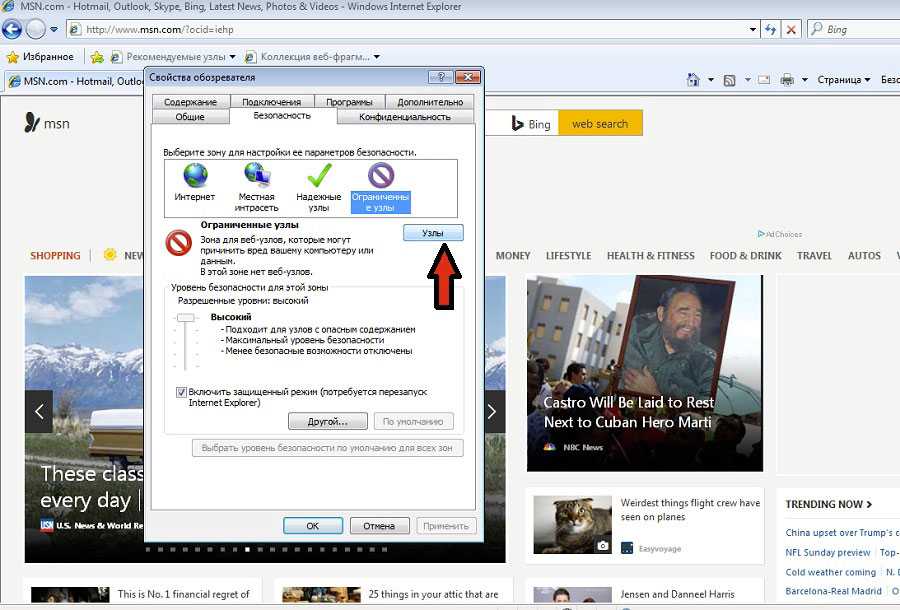
Task: Click the Home icon in command bar
Action: click(693, 80)
